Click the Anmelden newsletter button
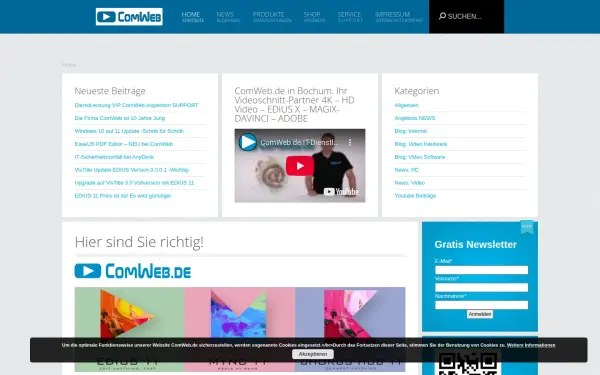This screenshot has width=600, height=375. coord(480,314)
